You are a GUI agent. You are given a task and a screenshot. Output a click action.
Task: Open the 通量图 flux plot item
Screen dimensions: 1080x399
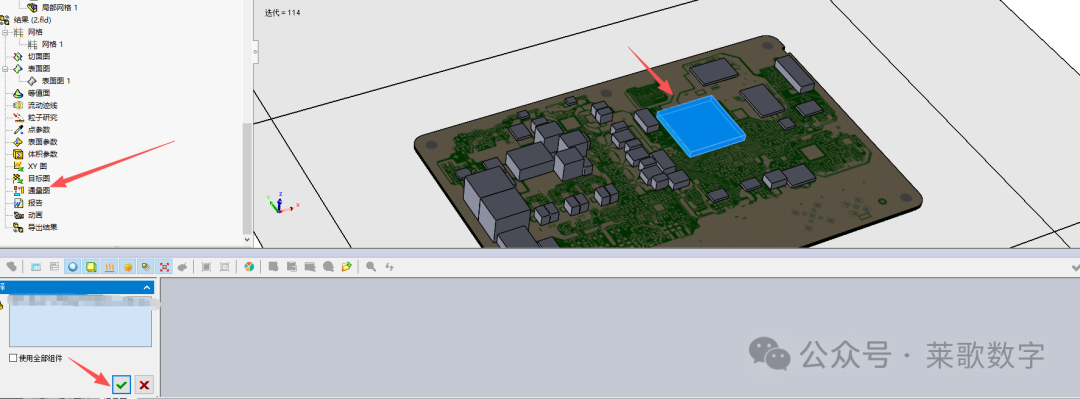pos(39,191)
